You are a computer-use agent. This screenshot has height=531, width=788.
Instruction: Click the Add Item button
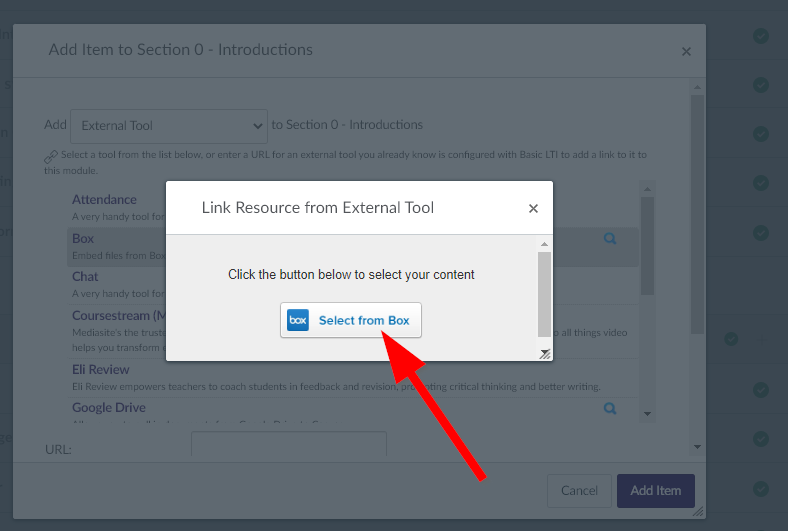point(656,491)
